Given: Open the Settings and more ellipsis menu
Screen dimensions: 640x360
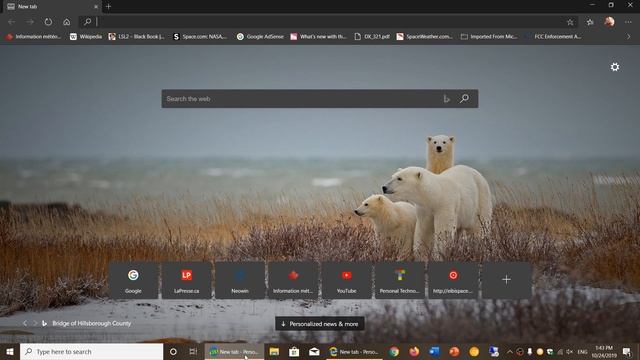Looking at the screenshot, I should pos(628,22).
